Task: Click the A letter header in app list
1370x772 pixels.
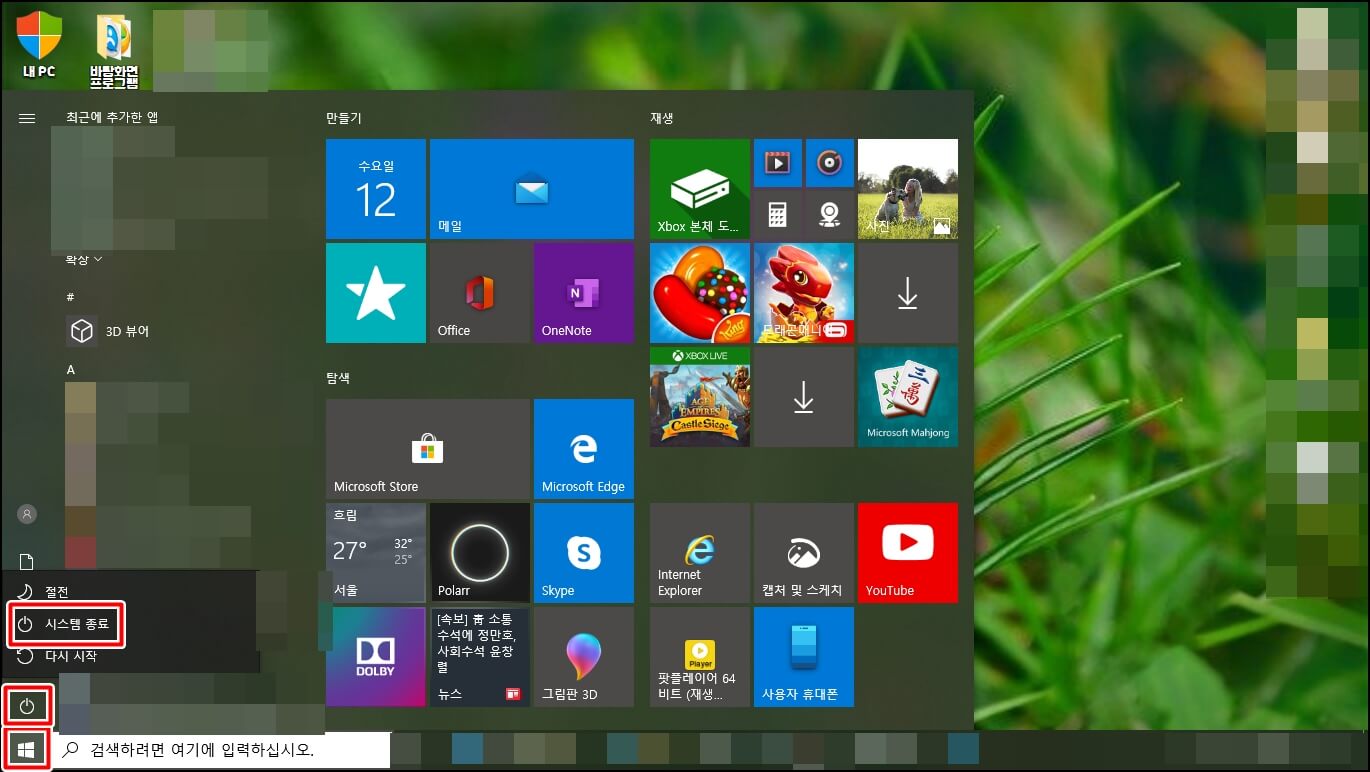Action: 71,370
